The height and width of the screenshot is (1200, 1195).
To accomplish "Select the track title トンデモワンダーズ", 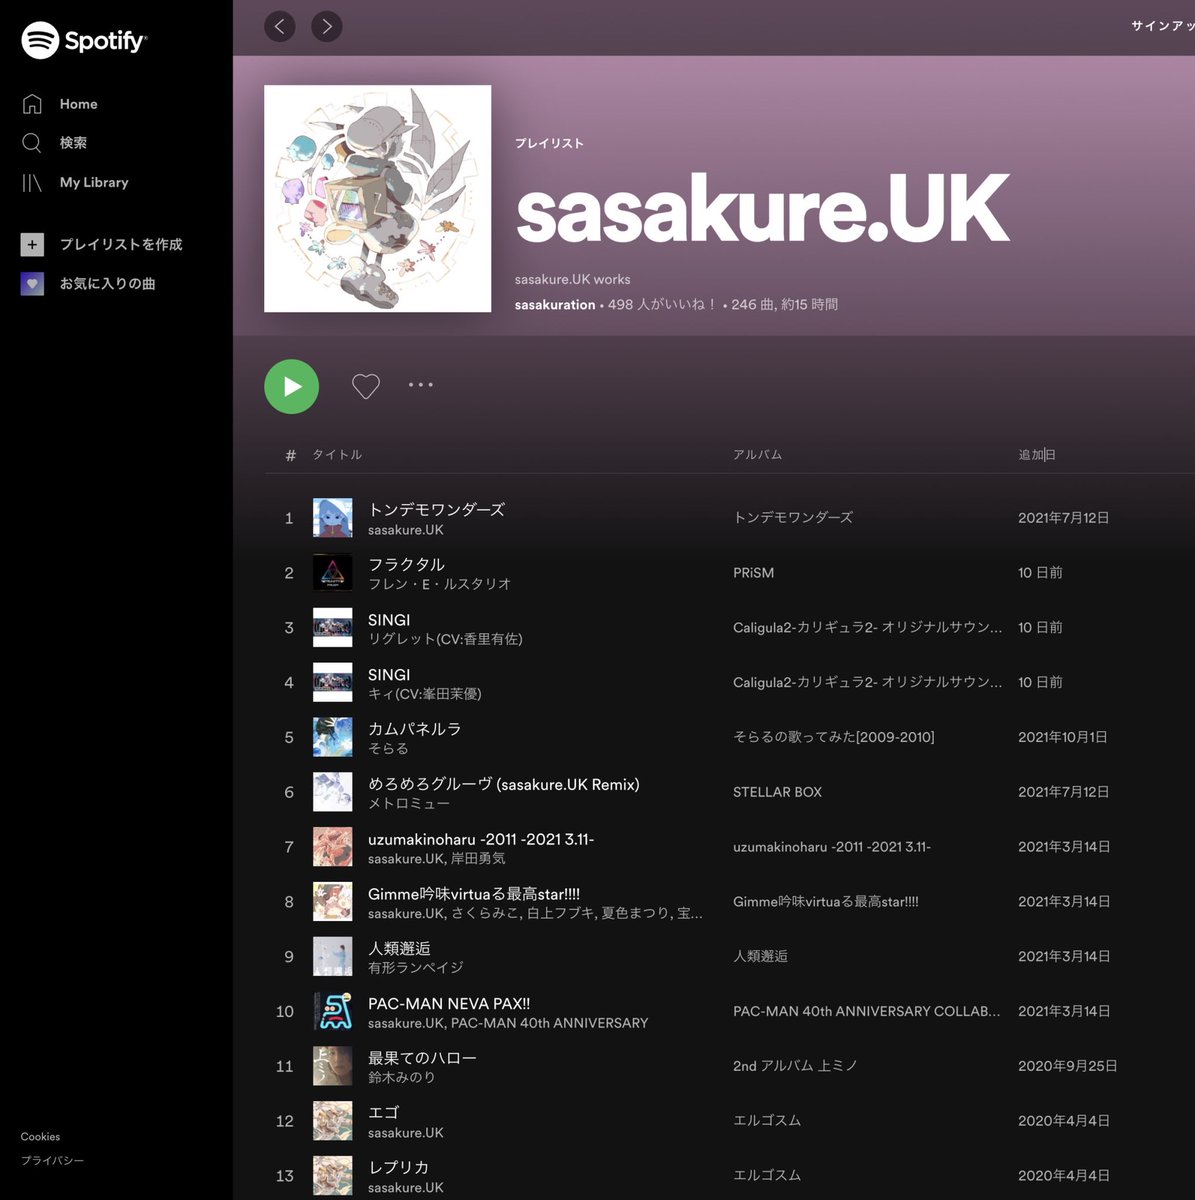I will (436, 509).
